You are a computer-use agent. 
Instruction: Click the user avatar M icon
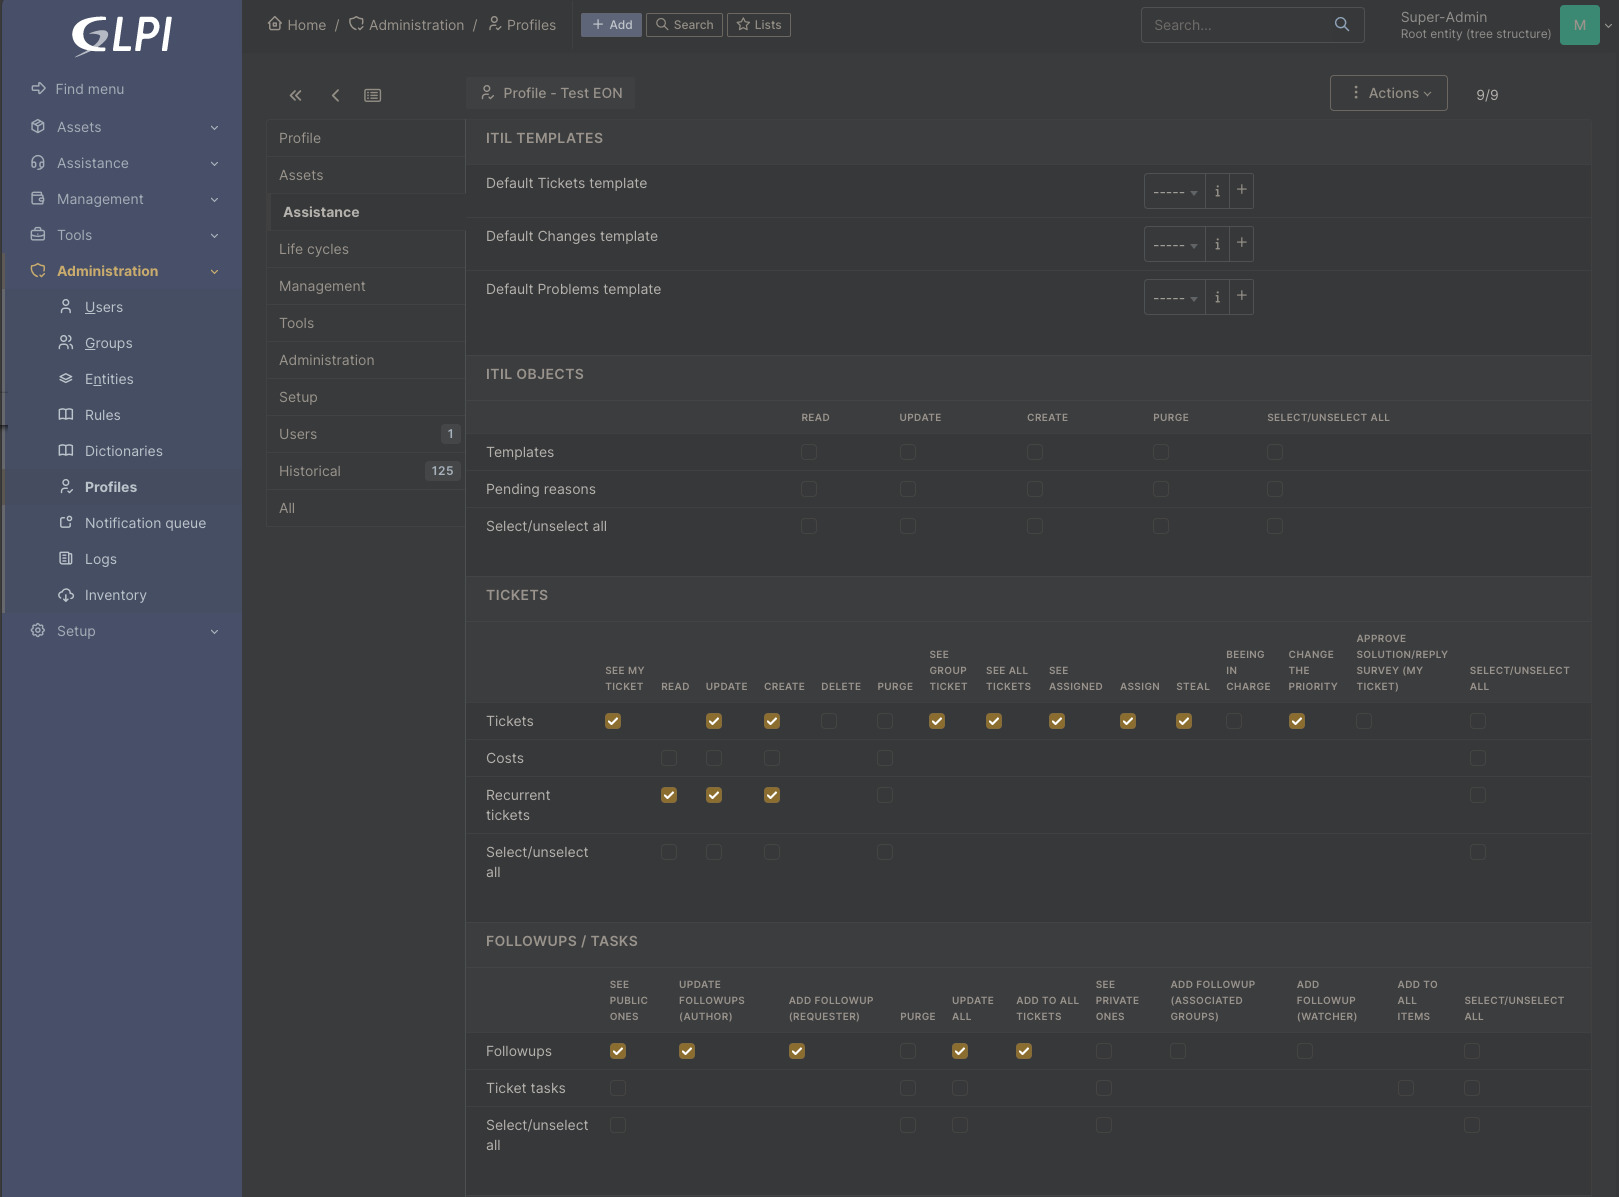pyautogui.click(x=1579, y=25)
